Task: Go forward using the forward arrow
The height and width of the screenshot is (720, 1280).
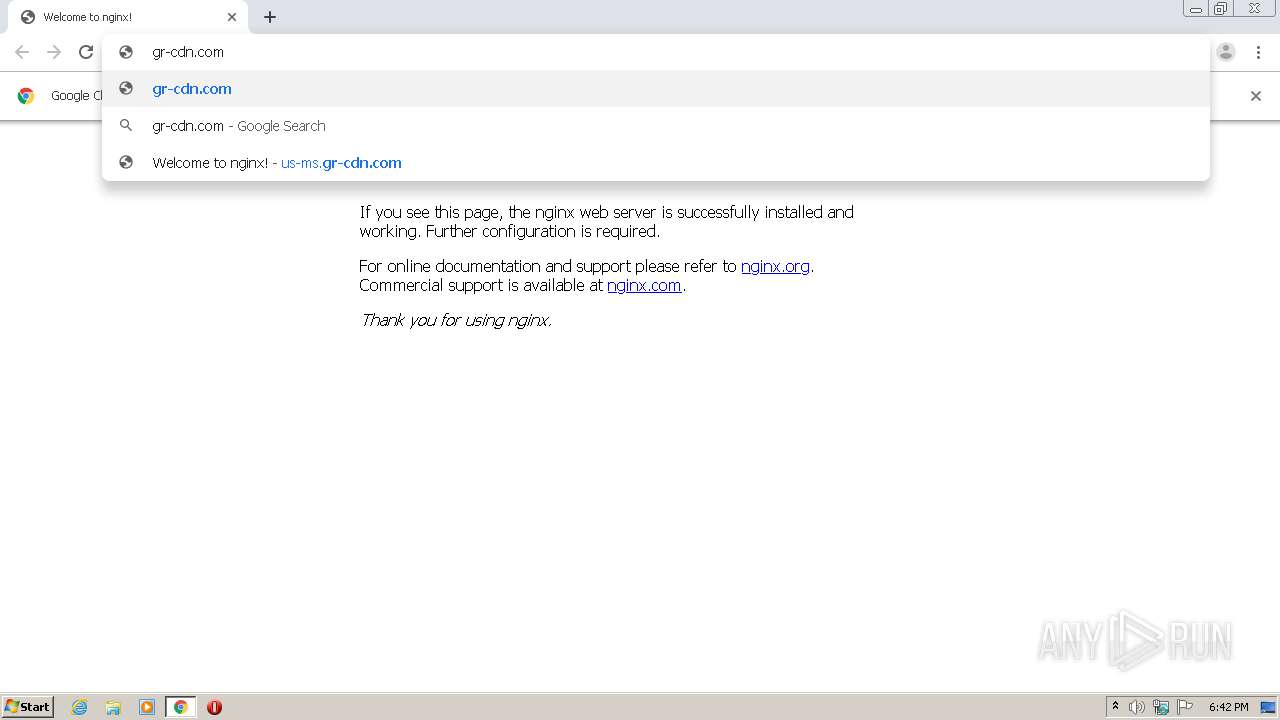Action: [x=54, y=52]
